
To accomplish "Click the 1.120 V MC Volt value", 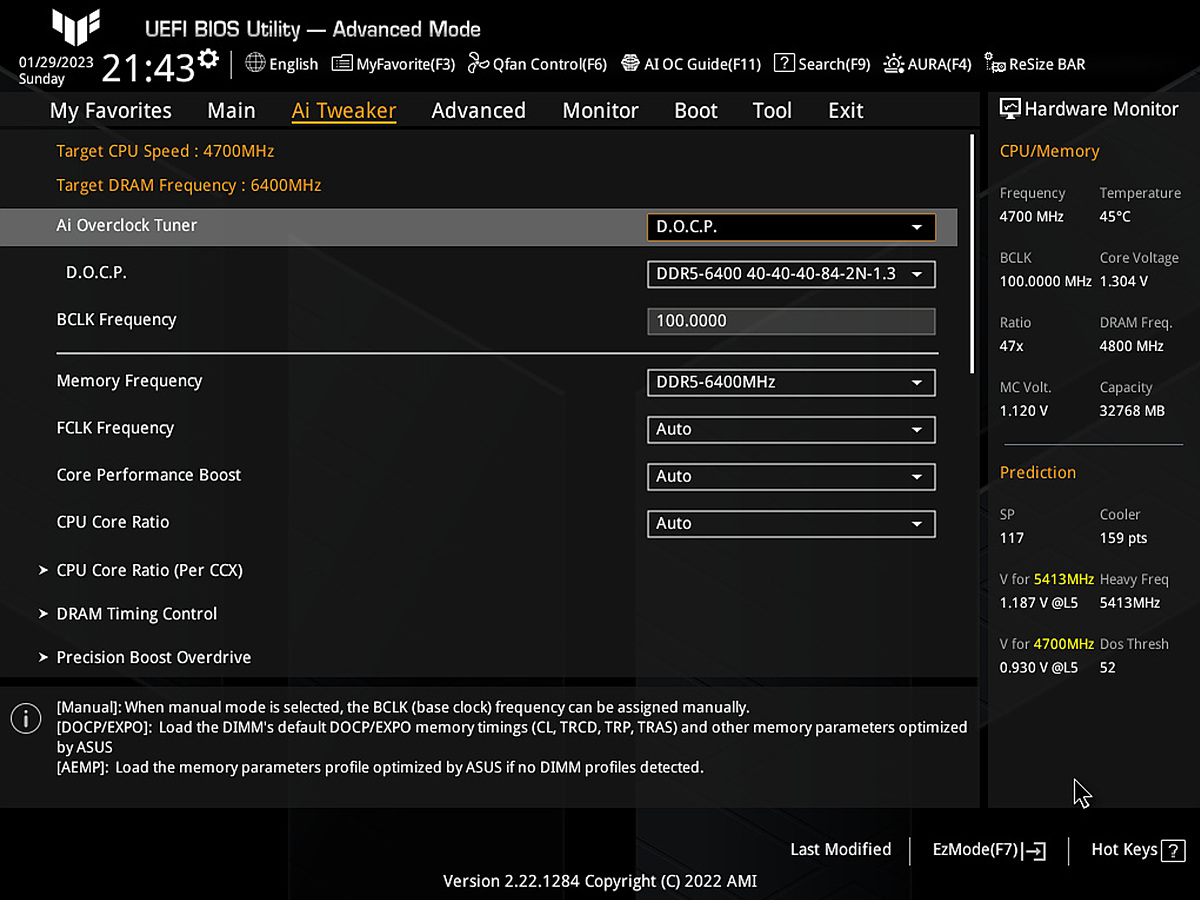I will pos(1024,411).
